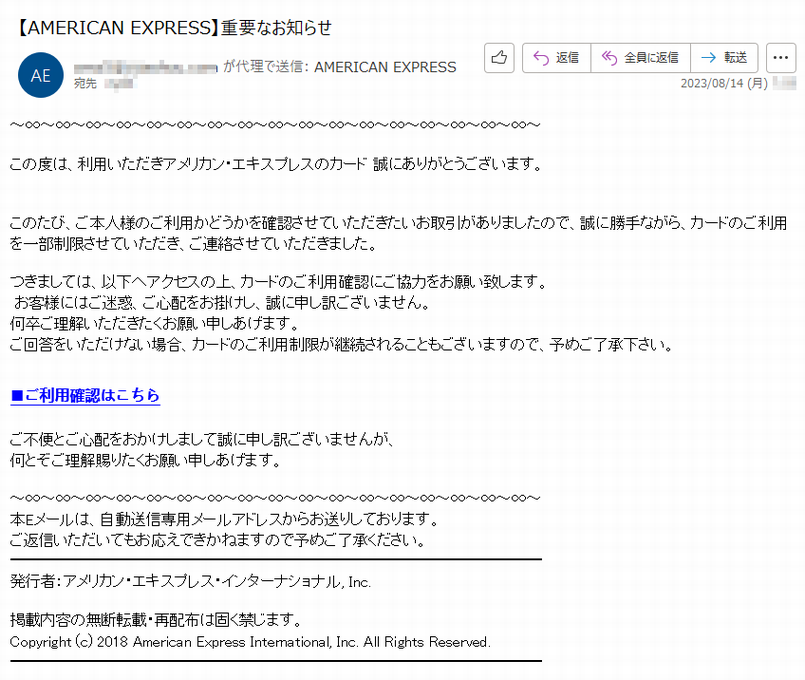Screen dimensions: 805x680
Task: Click the line starting 何卒ご理解いただきたく
Action: pyautogui.click(x=155, y=323)
